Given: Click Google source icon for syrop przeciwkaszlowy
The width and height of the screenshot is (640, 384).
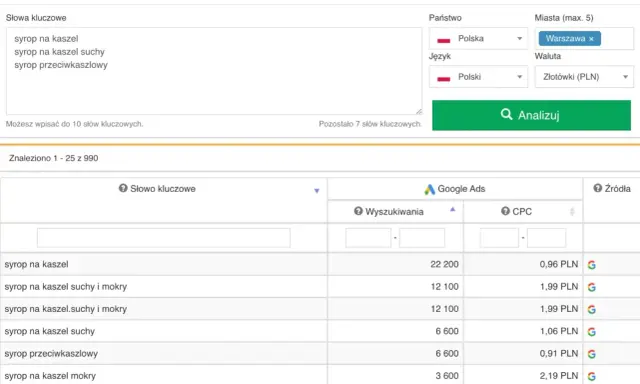Looking at the screenshot, I should pyautogui.click(x=591, y=354).
